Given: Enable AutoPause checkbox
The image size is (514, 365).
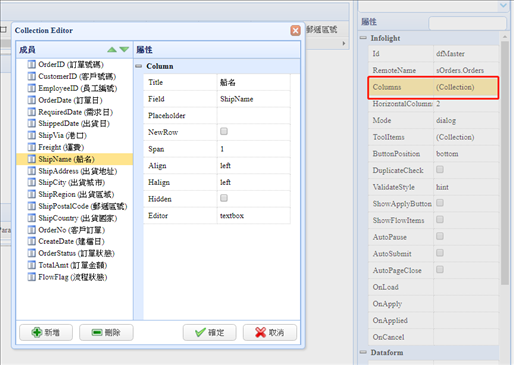Looking at the screenshot, I should tap(440, 236).
